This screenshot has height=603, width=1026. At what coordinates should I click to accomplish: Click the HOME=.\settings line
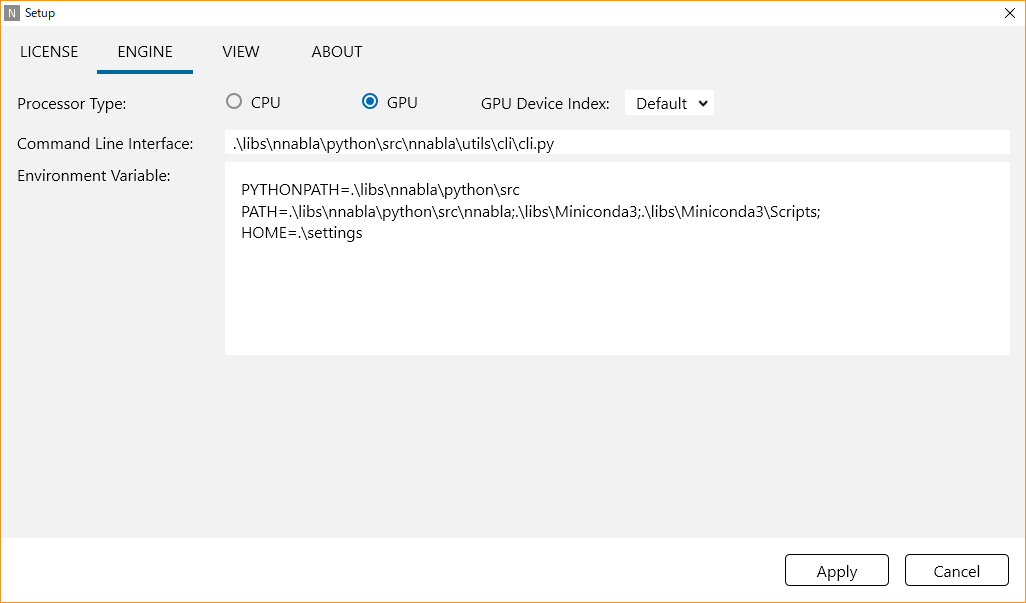(x=302, y=233)
